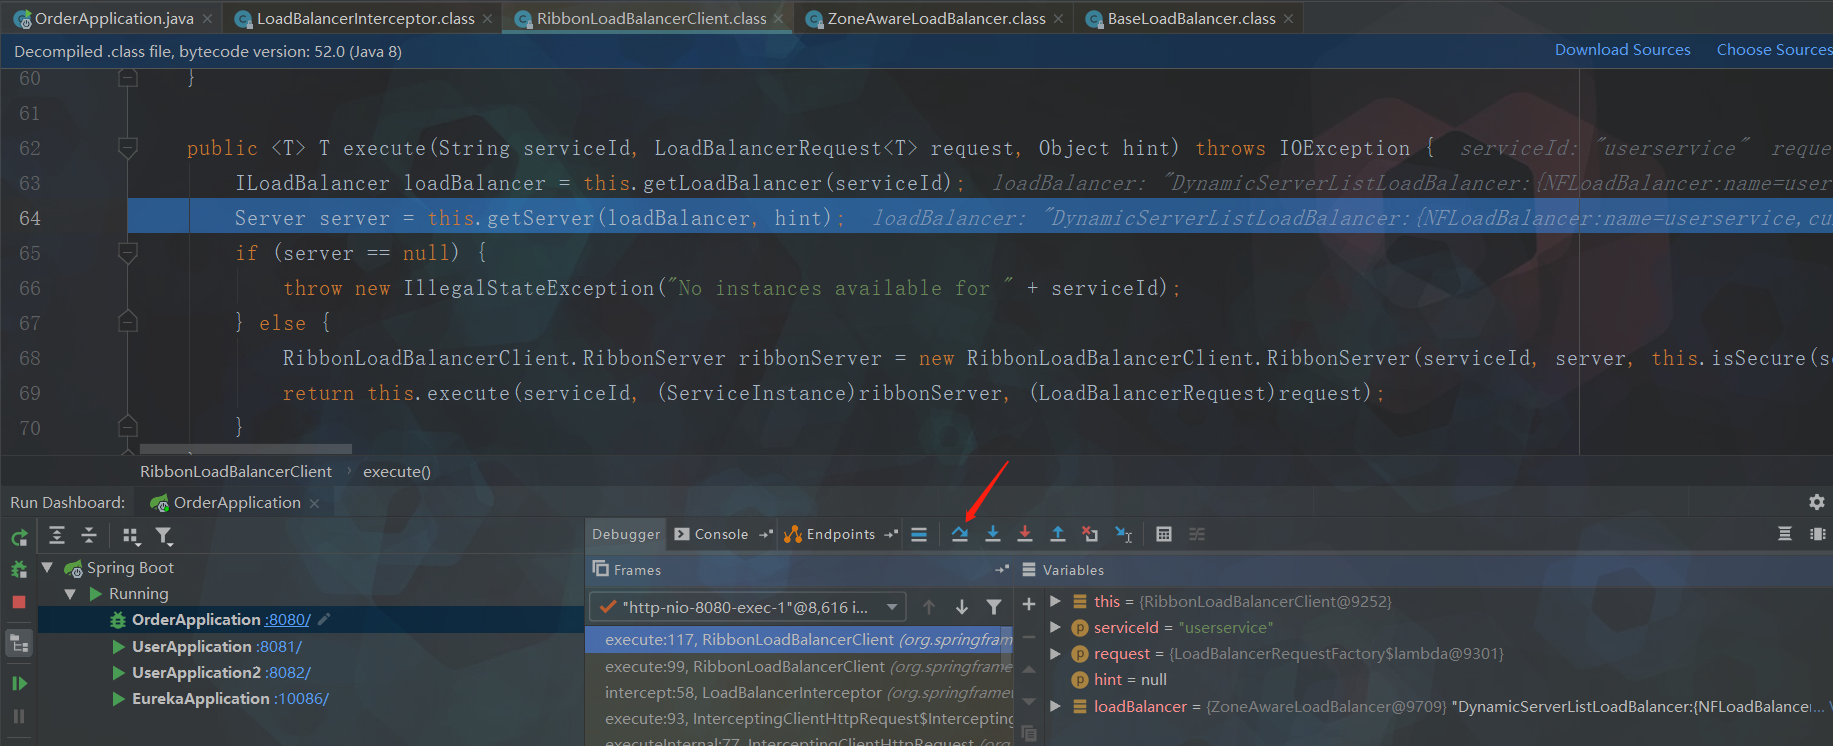Close the RibbonLoadBalancerClient.class tab
Image resolution: width=1833 pixels, height=746 pixels.
(779, 19)
